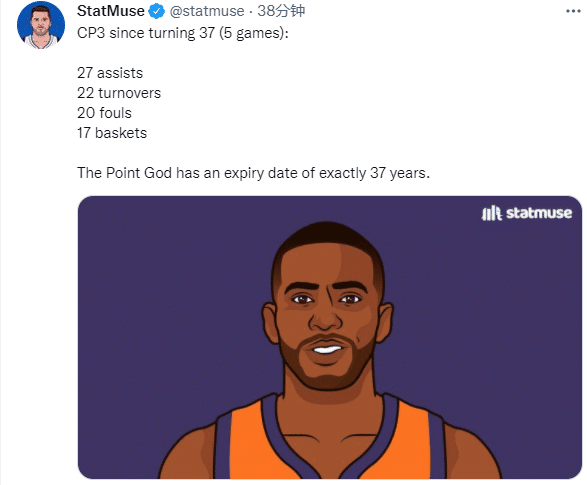The width and height of the screenshot is (587, 485).
Task: Click the blue verified badge
Action: click(156, 11)
